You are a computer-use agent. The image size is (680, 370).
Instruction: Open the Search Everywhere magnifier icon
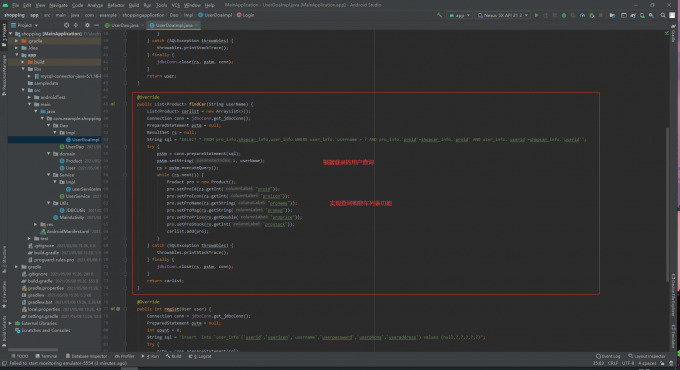pos(663,15)
